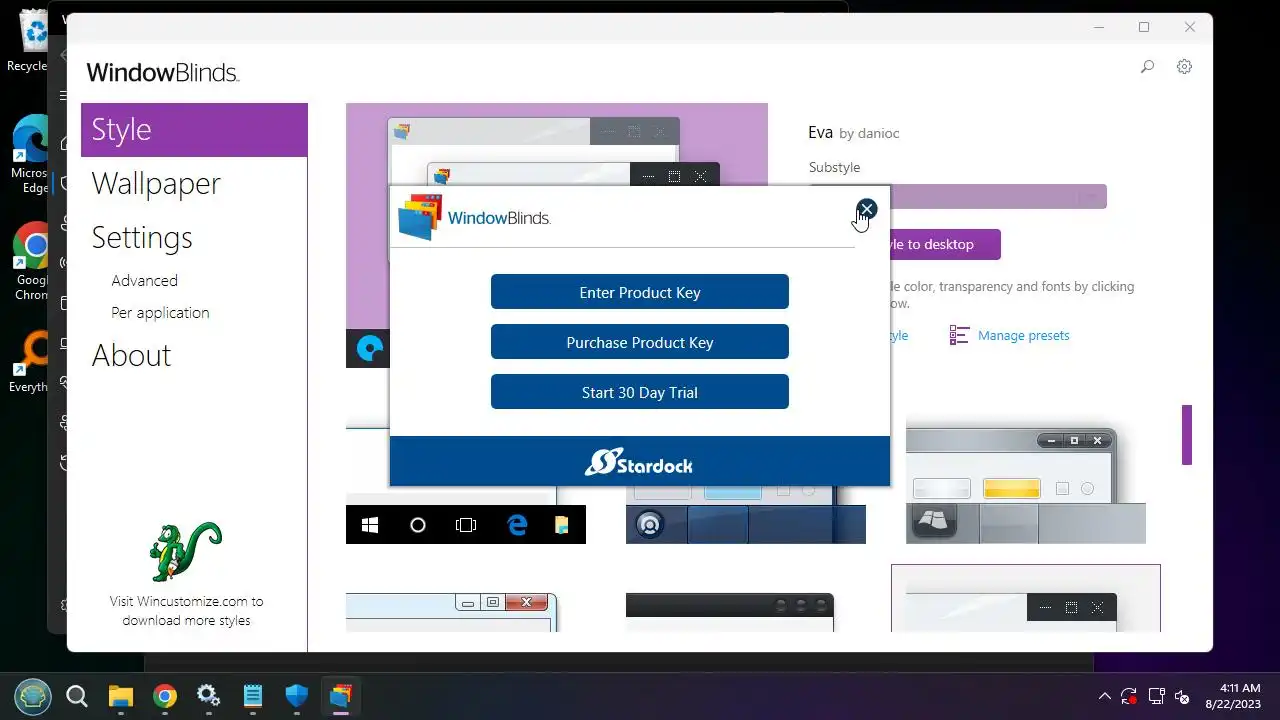Select the Windows 10 dark taskbar style thumbnail
Image resolution: width=1280 pixels, height=720 pixels.
pyautogui.click(x=466, y=515)
